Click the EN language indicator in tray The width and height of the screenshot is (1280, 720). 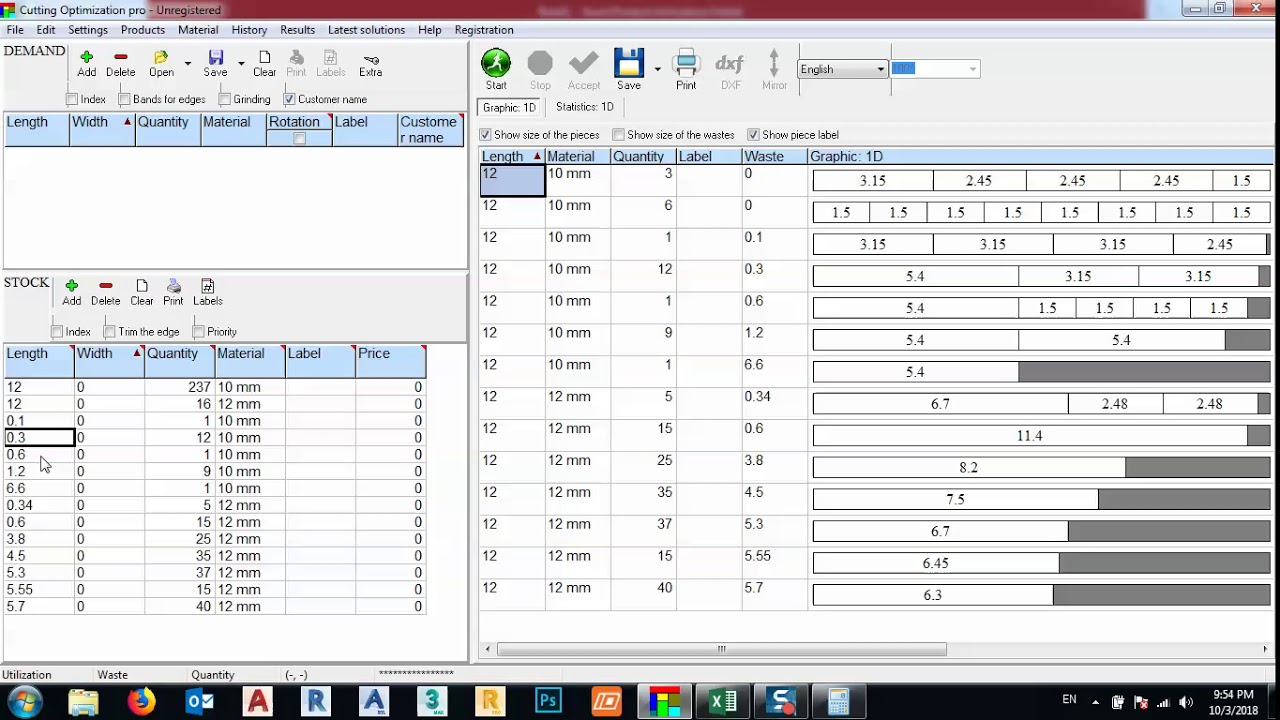pos(1069,699)
